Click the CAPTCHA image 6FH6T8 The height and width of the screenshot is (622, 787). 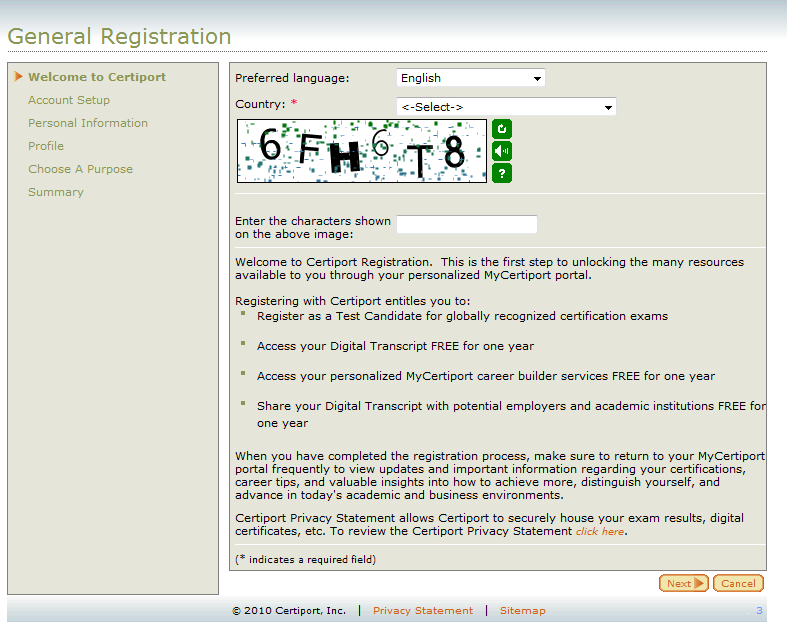[x=361, y=151]
